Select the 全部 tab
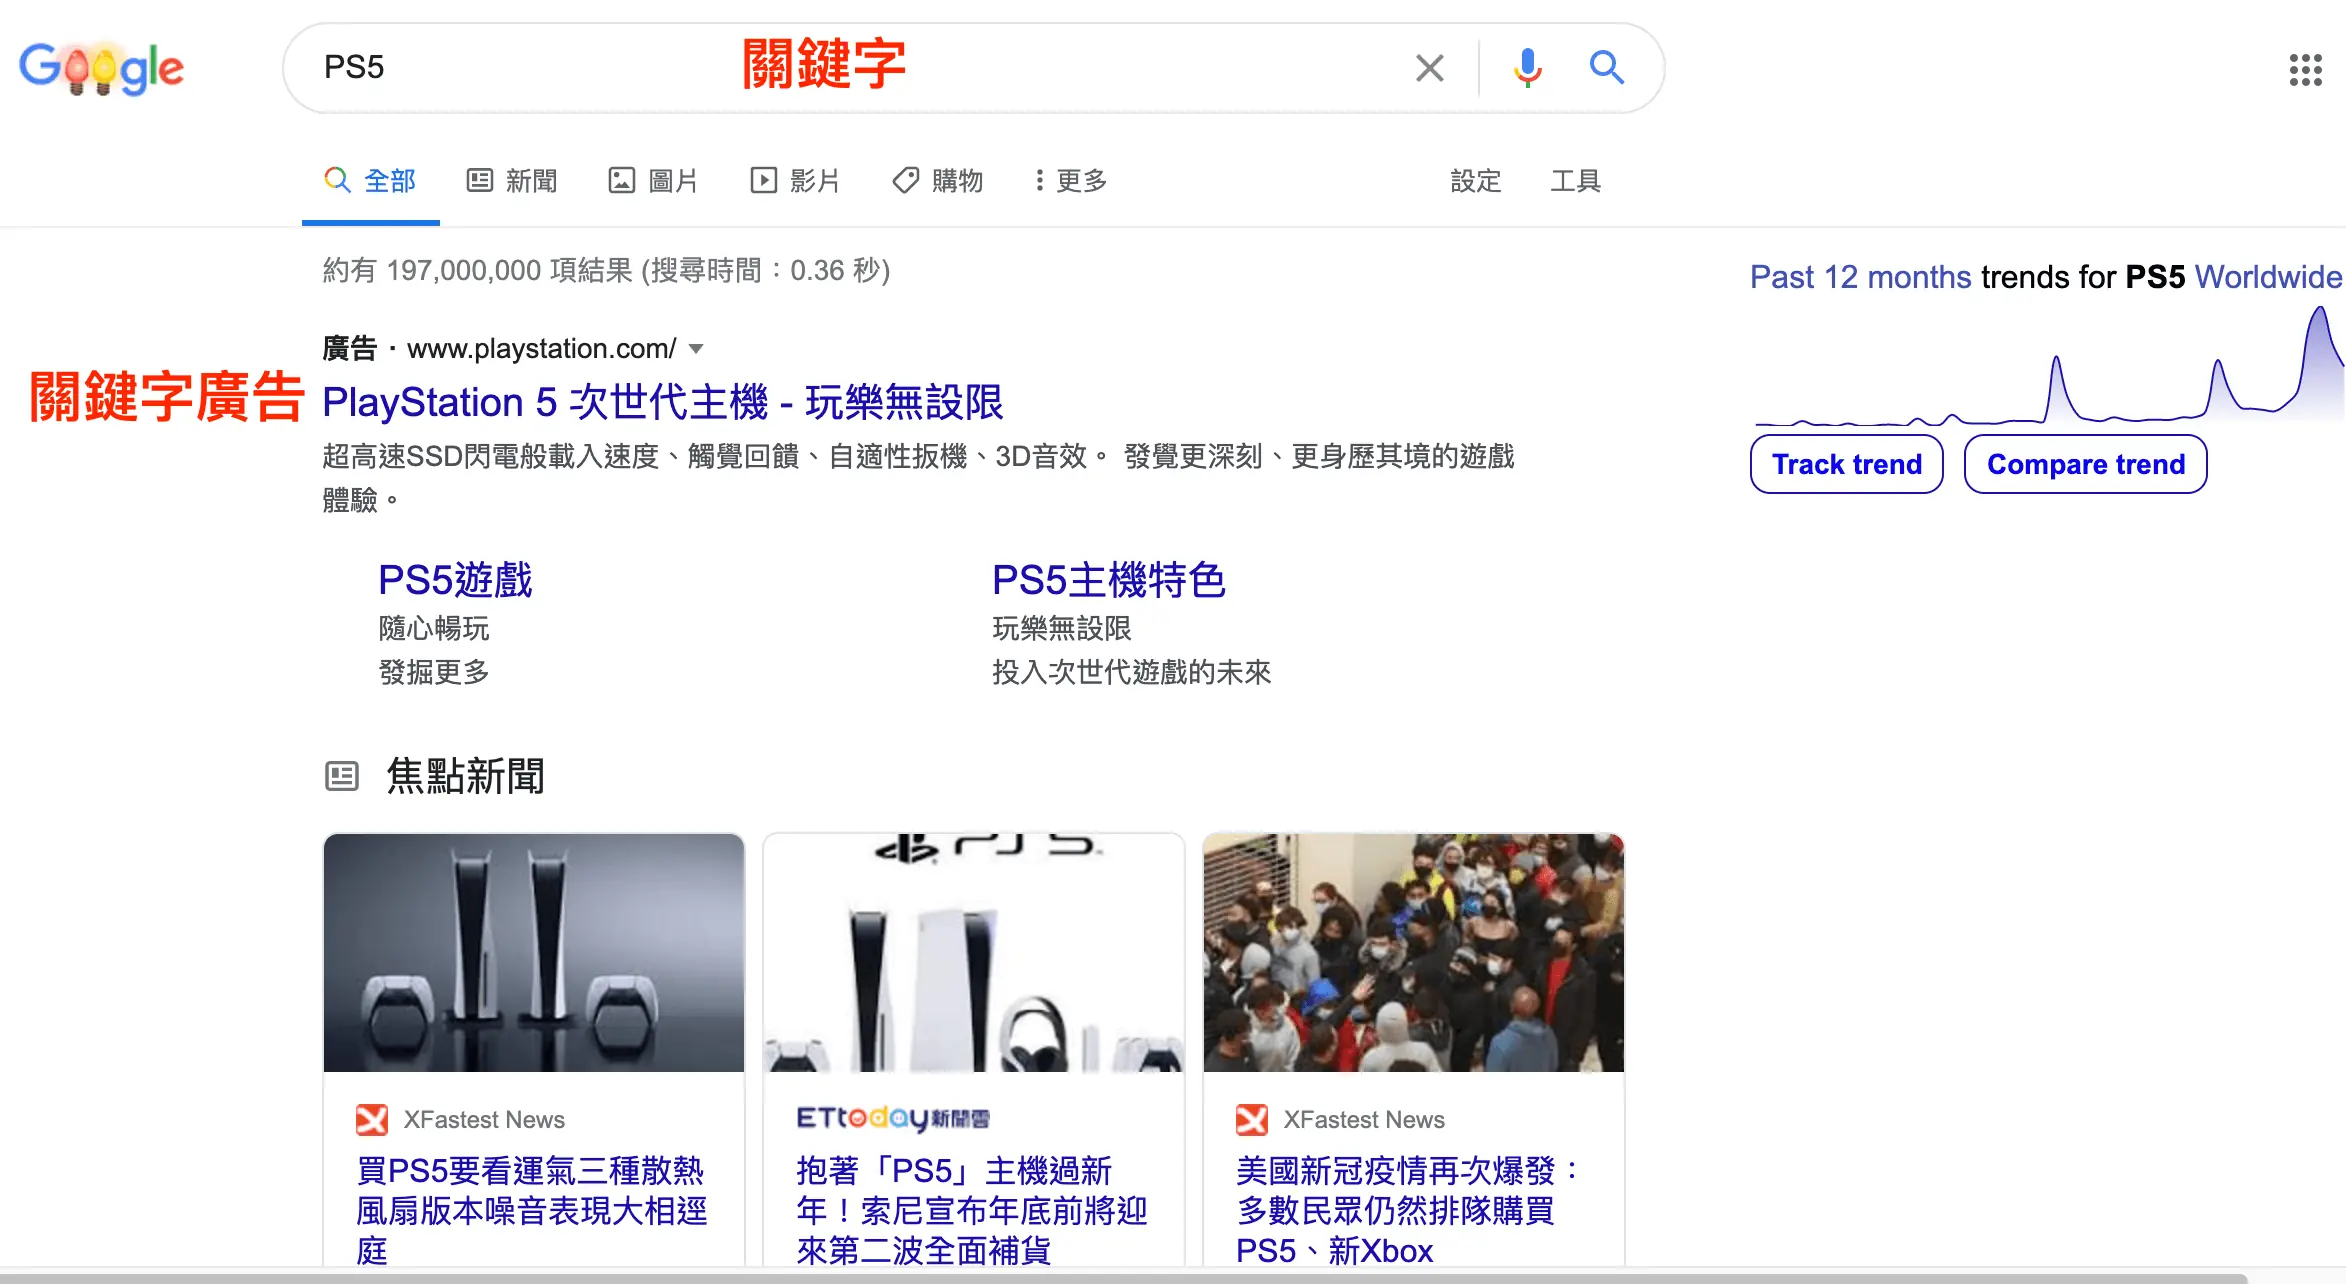The width and height of the screenshot is (2346, 1284). (370, 181)
